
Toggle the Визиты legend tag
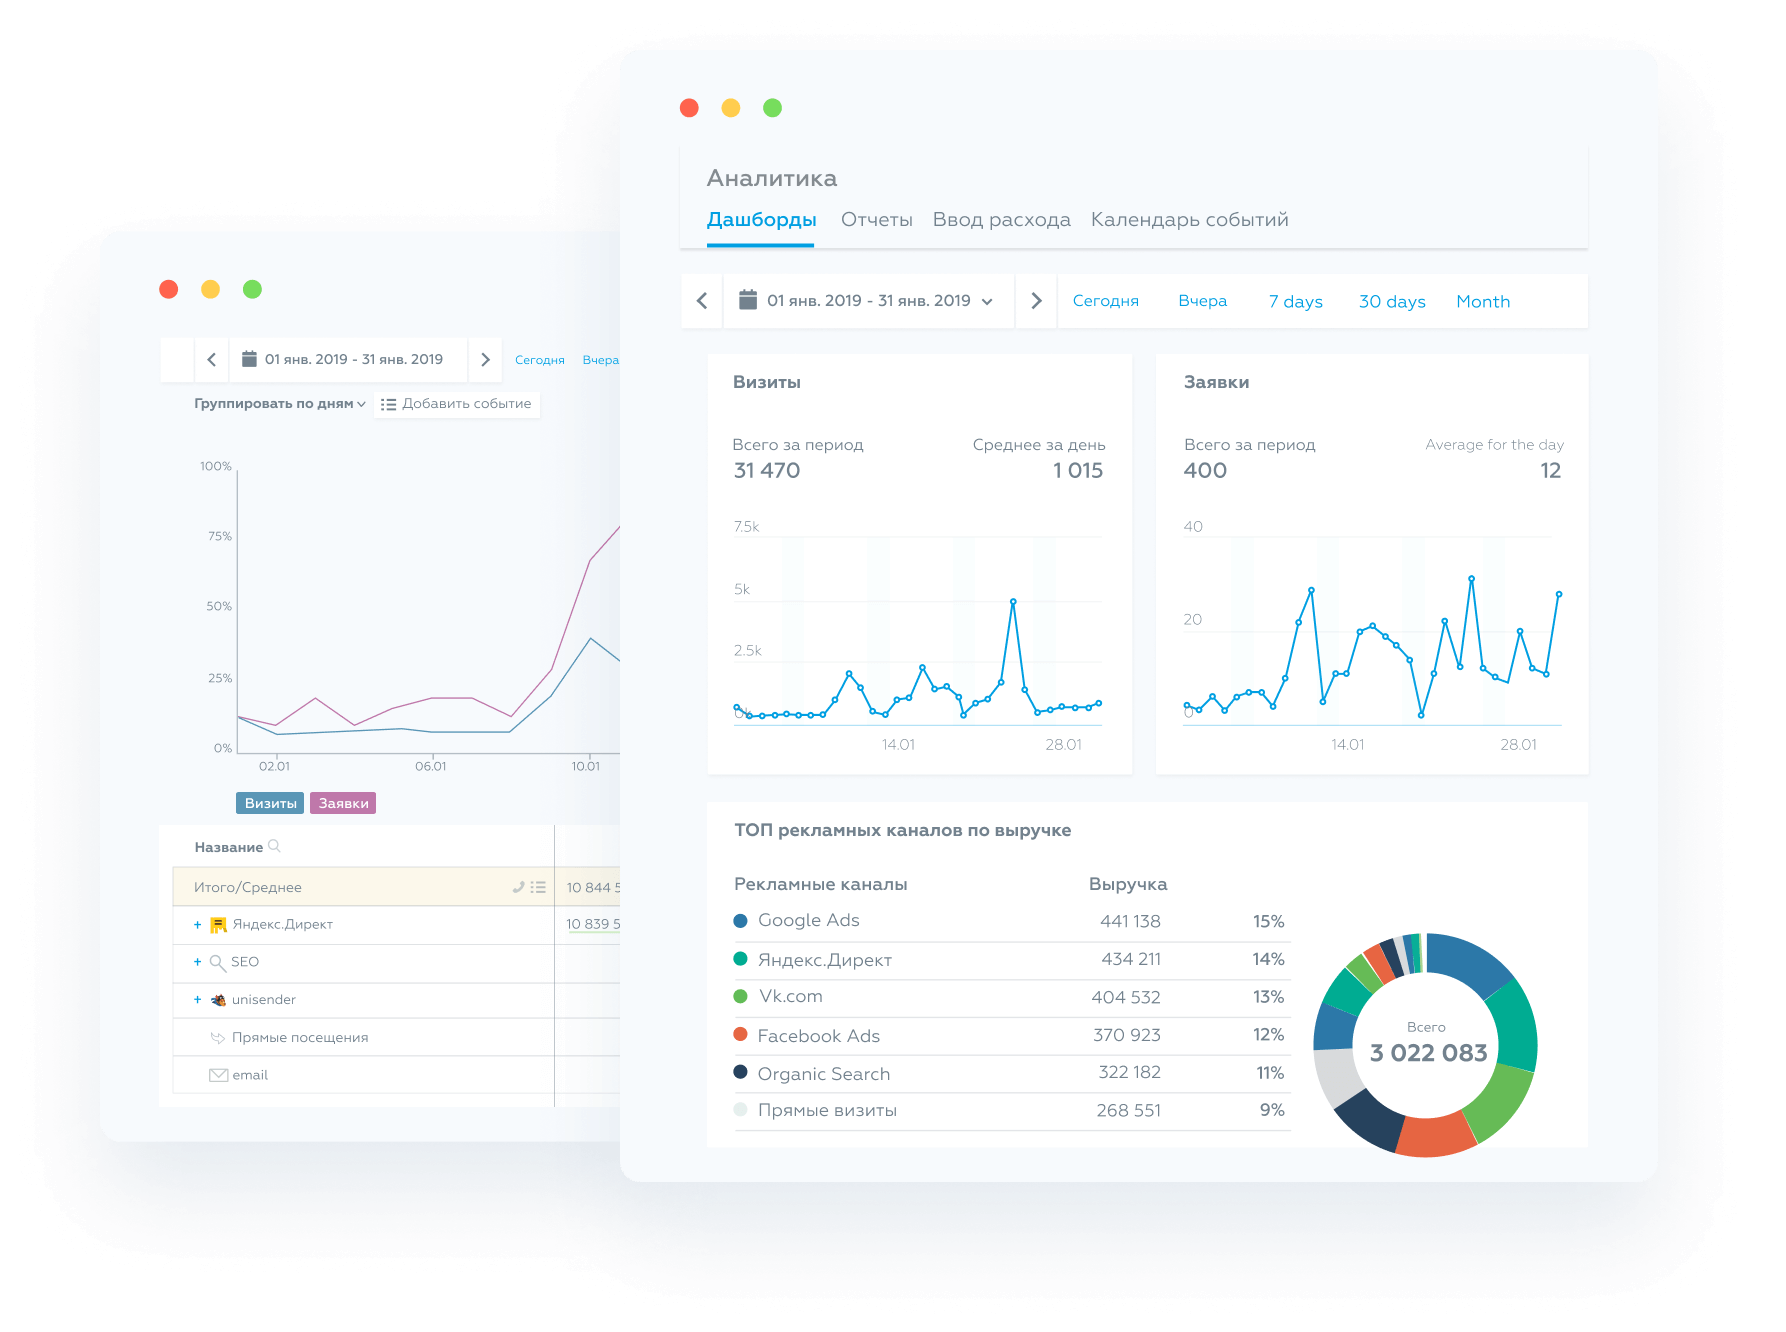270,803
